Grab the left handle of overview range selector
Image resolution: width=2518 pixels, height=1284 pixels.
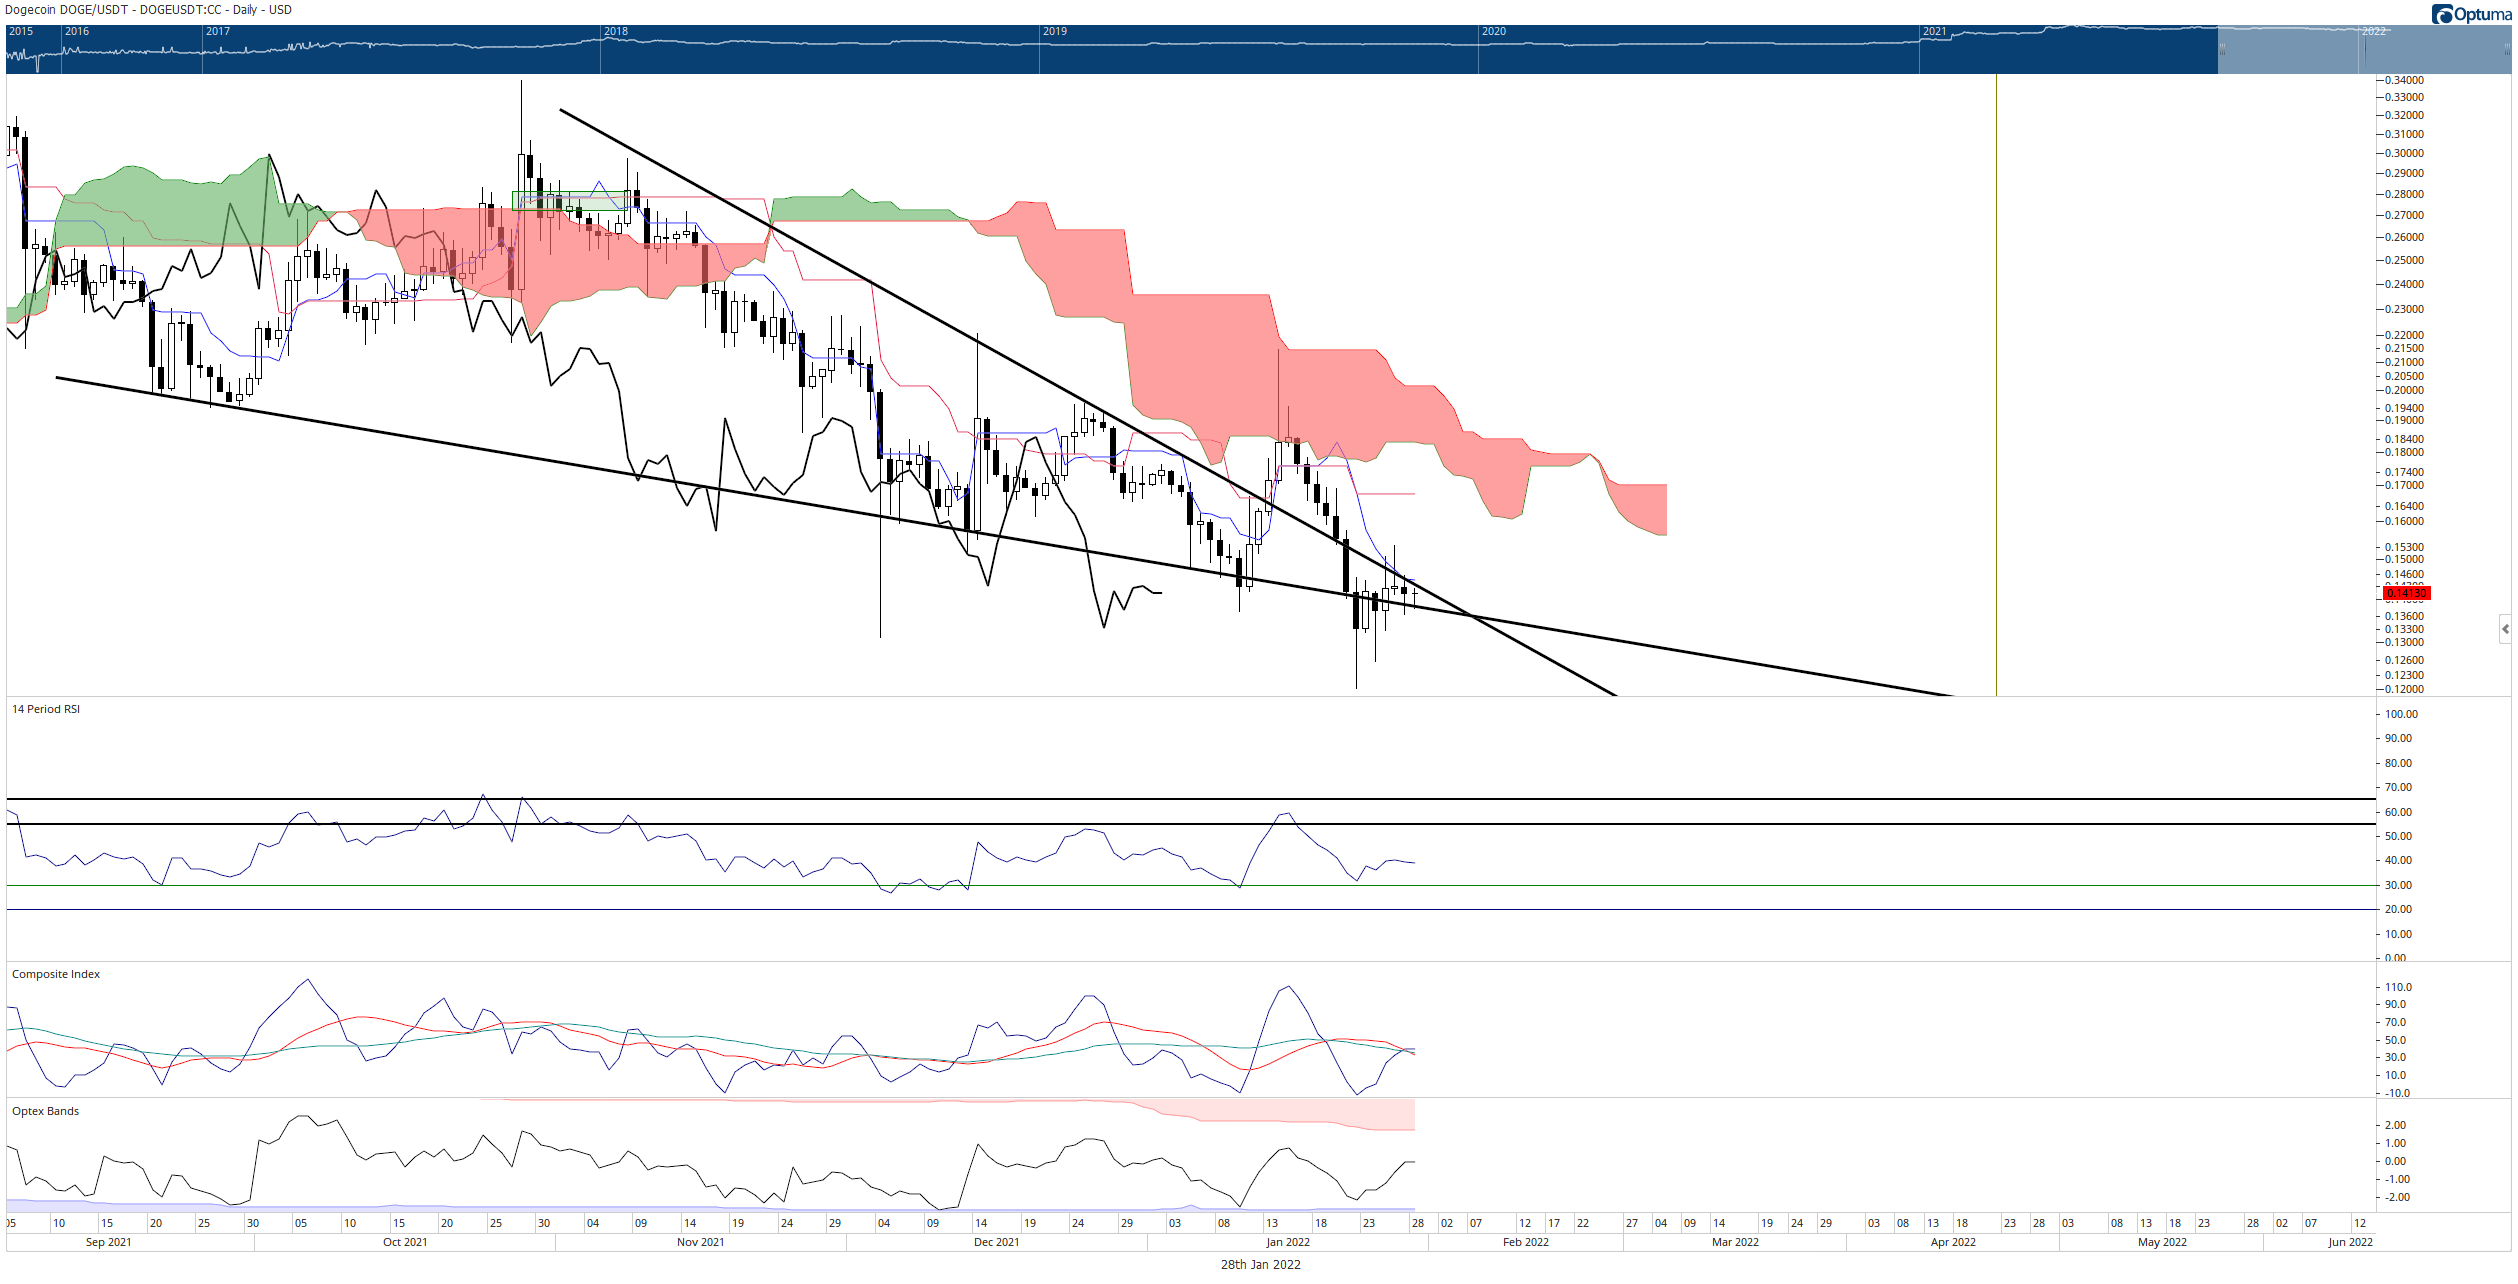point(2222,49)
